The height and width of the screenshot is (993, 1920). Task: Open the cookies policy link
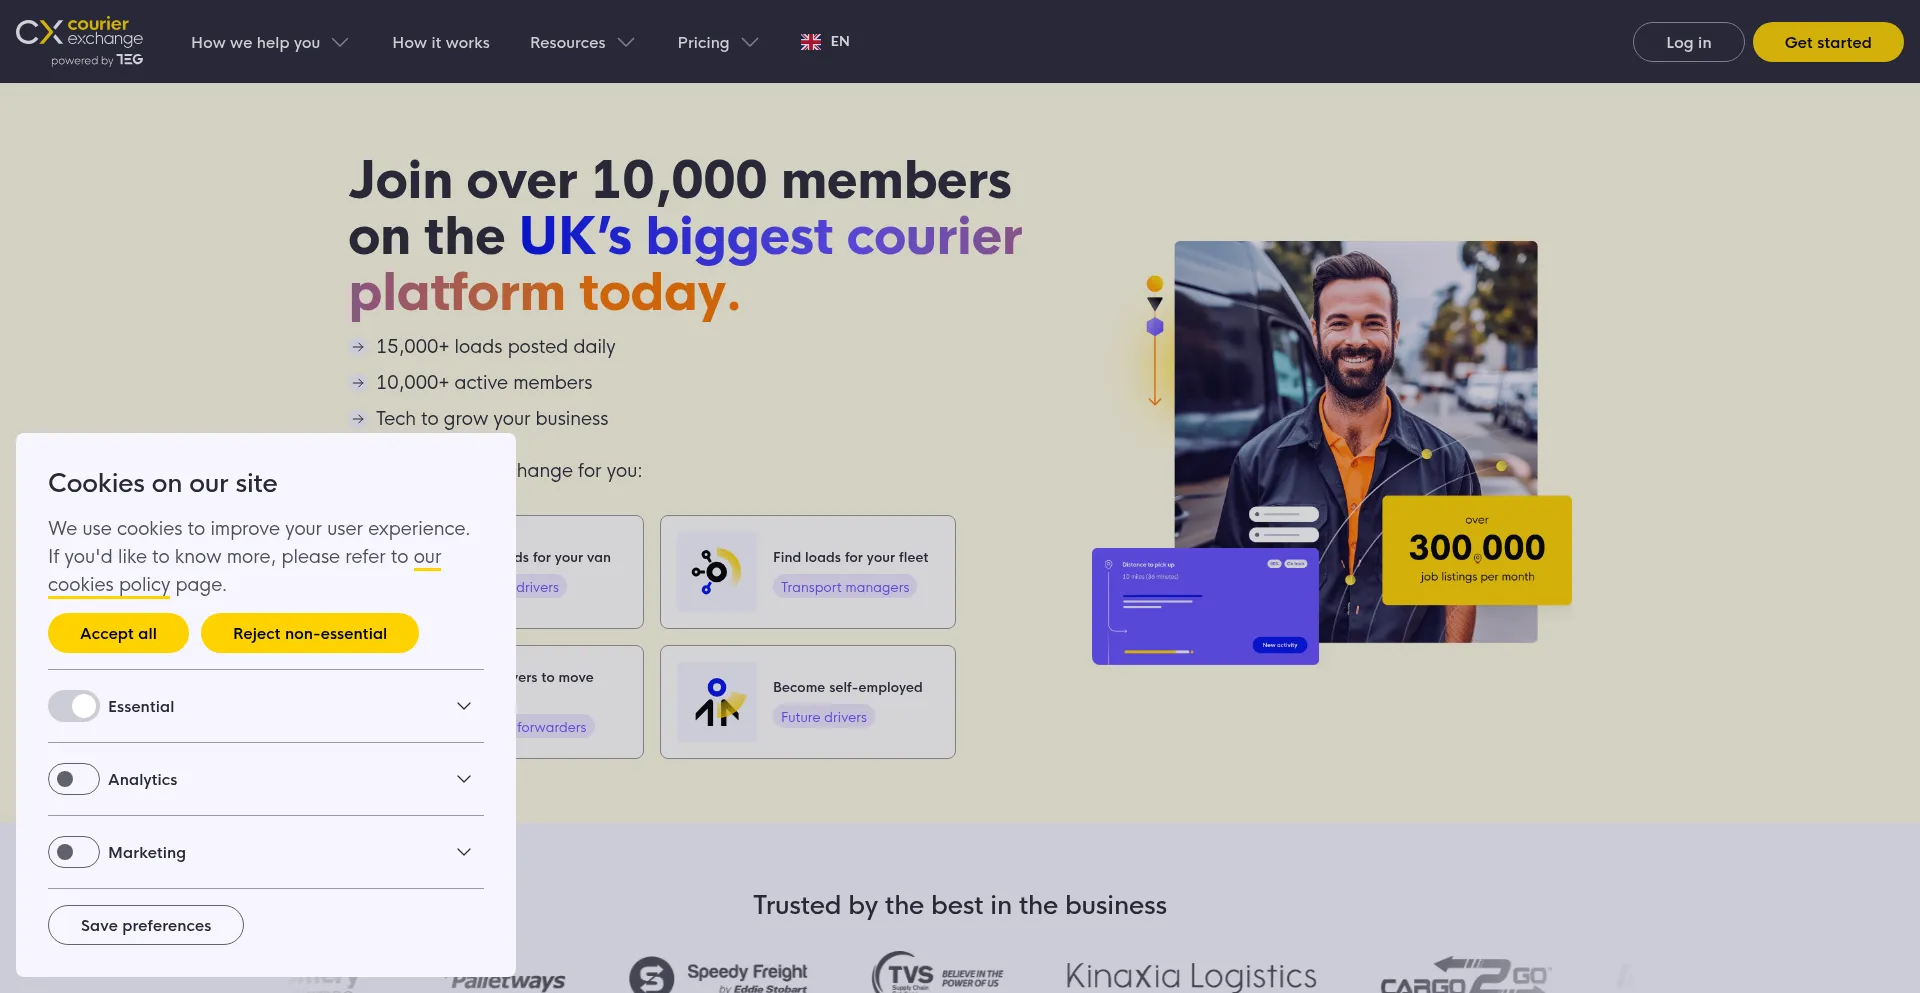(x=245, y=570)
